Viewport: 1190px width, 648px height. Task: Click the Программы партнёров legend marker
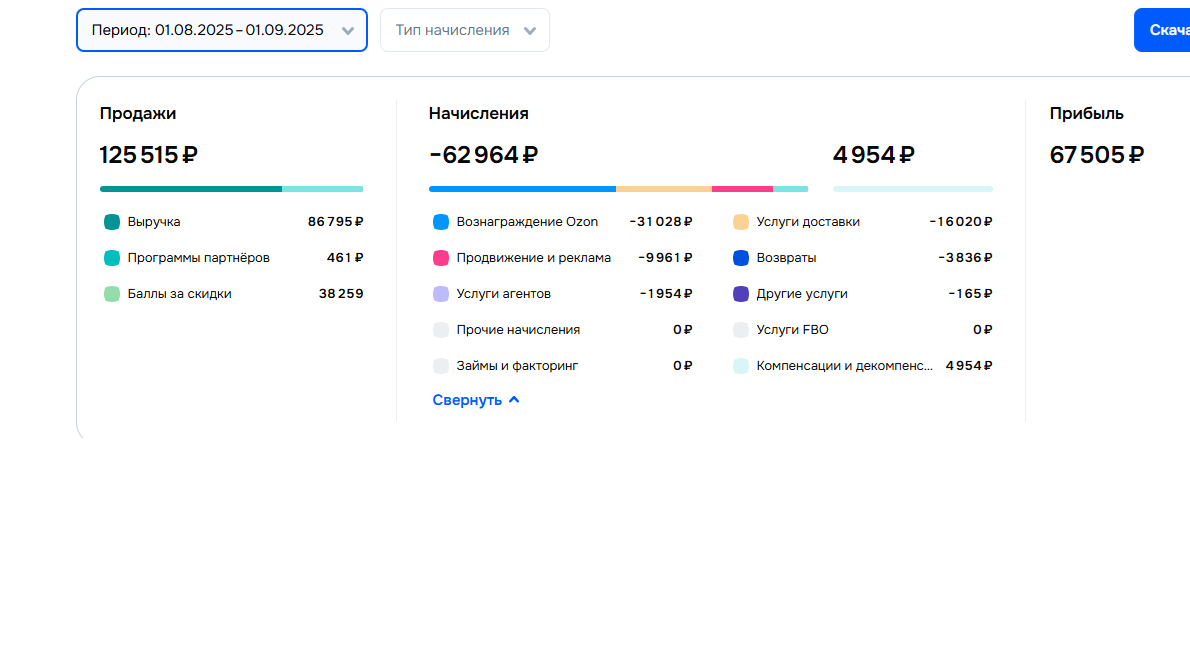click(x=112, y=258)
